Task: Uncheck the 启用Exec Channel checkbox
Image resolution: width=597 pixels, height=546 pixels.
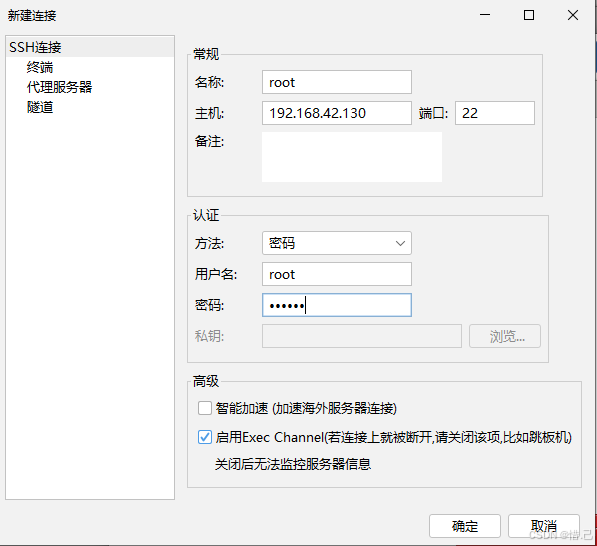Action: pyautogui.click(x=205, y=437)
